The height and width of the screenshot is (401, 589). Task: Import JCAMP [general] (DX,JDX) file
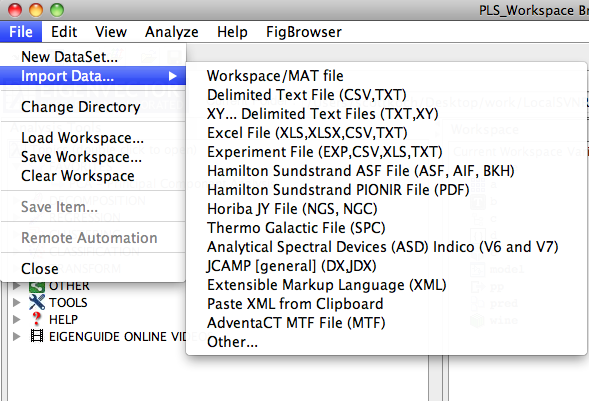pyautogui.click(x=387, y=266)
